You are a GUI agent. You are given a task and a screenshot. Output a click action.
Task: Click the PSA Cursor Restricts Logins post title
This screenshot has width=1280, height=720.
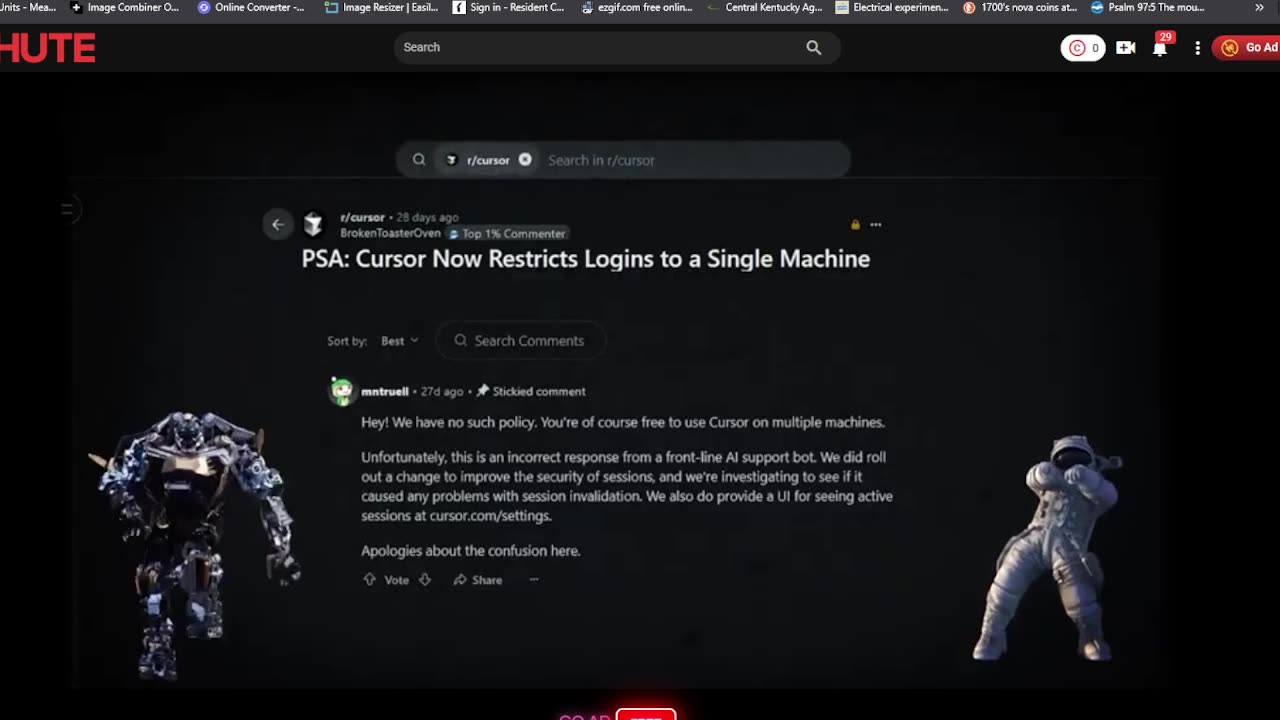tap(586, 259)
